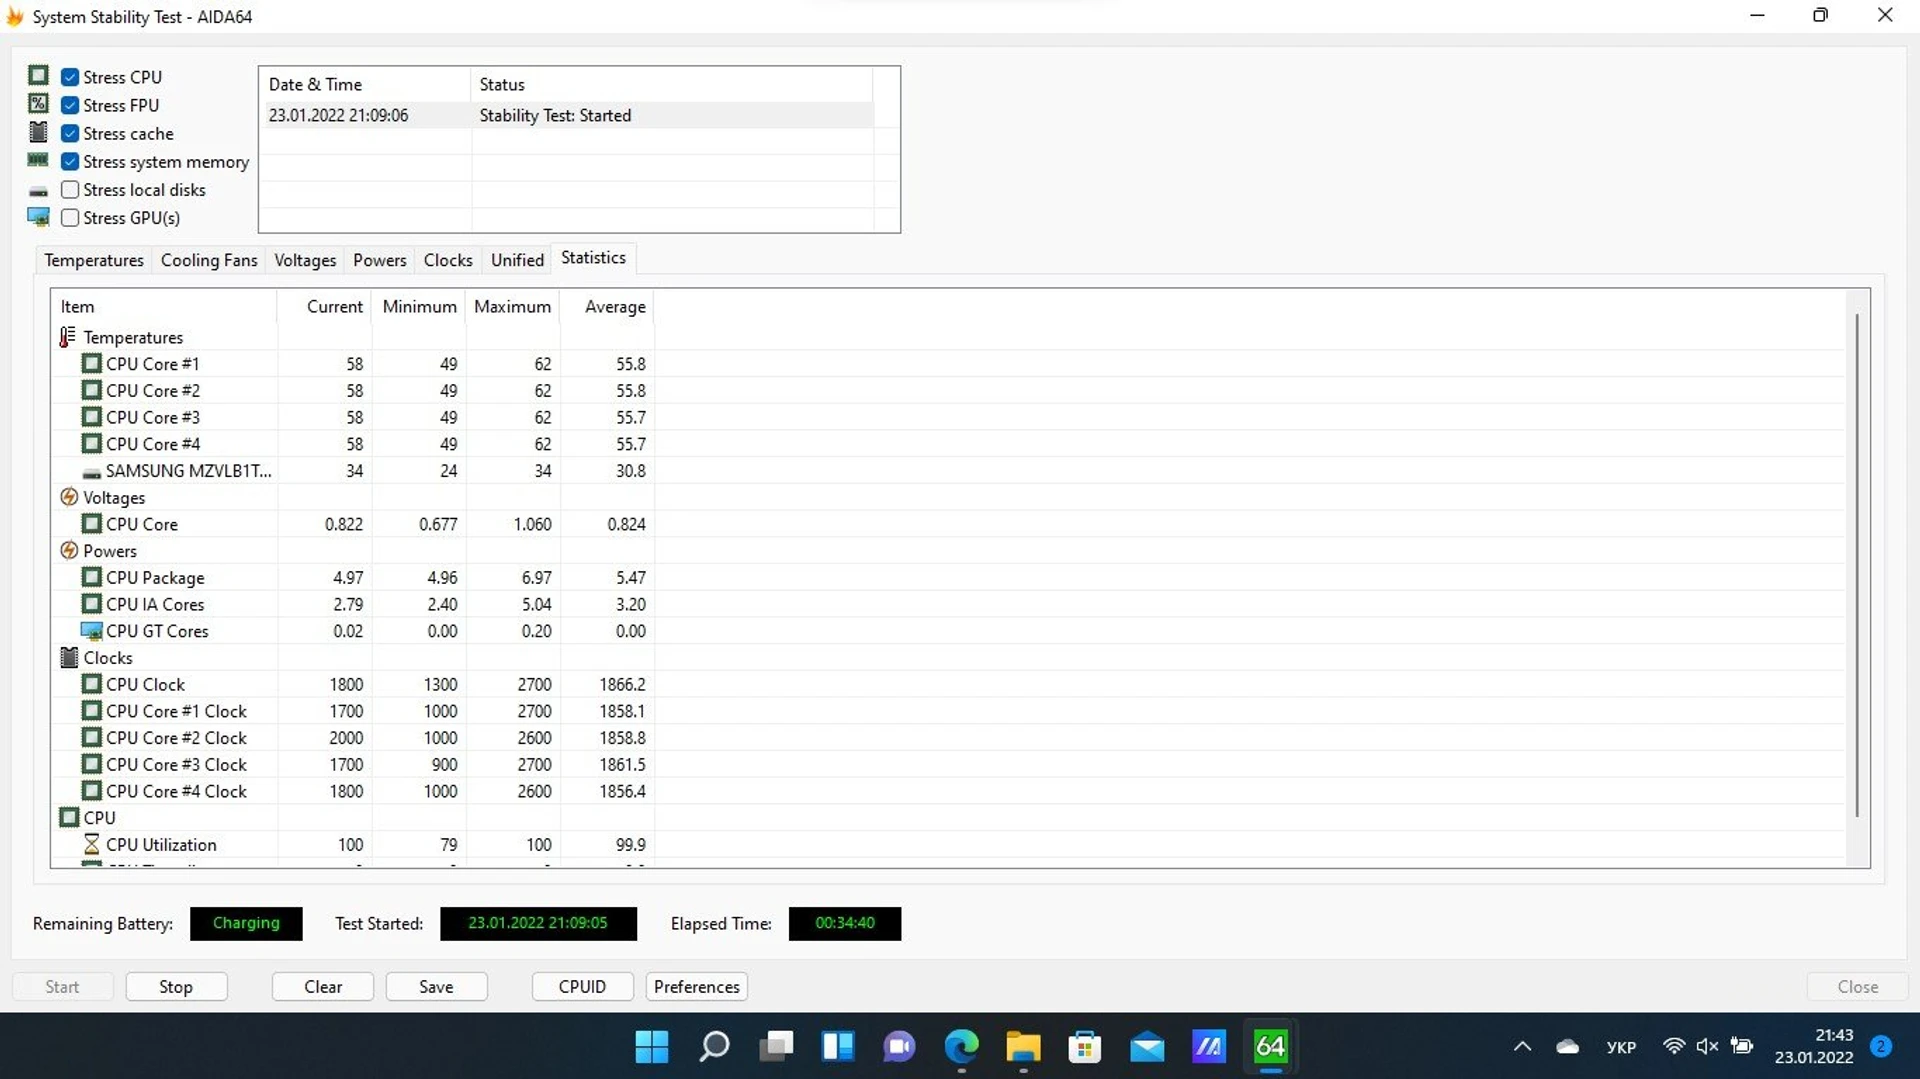Click the drive icon beside SAMSUNG MZVLB1T
Image resolution: width=1920 pixels, height=1079 pixels.
(x=91, y=472)
